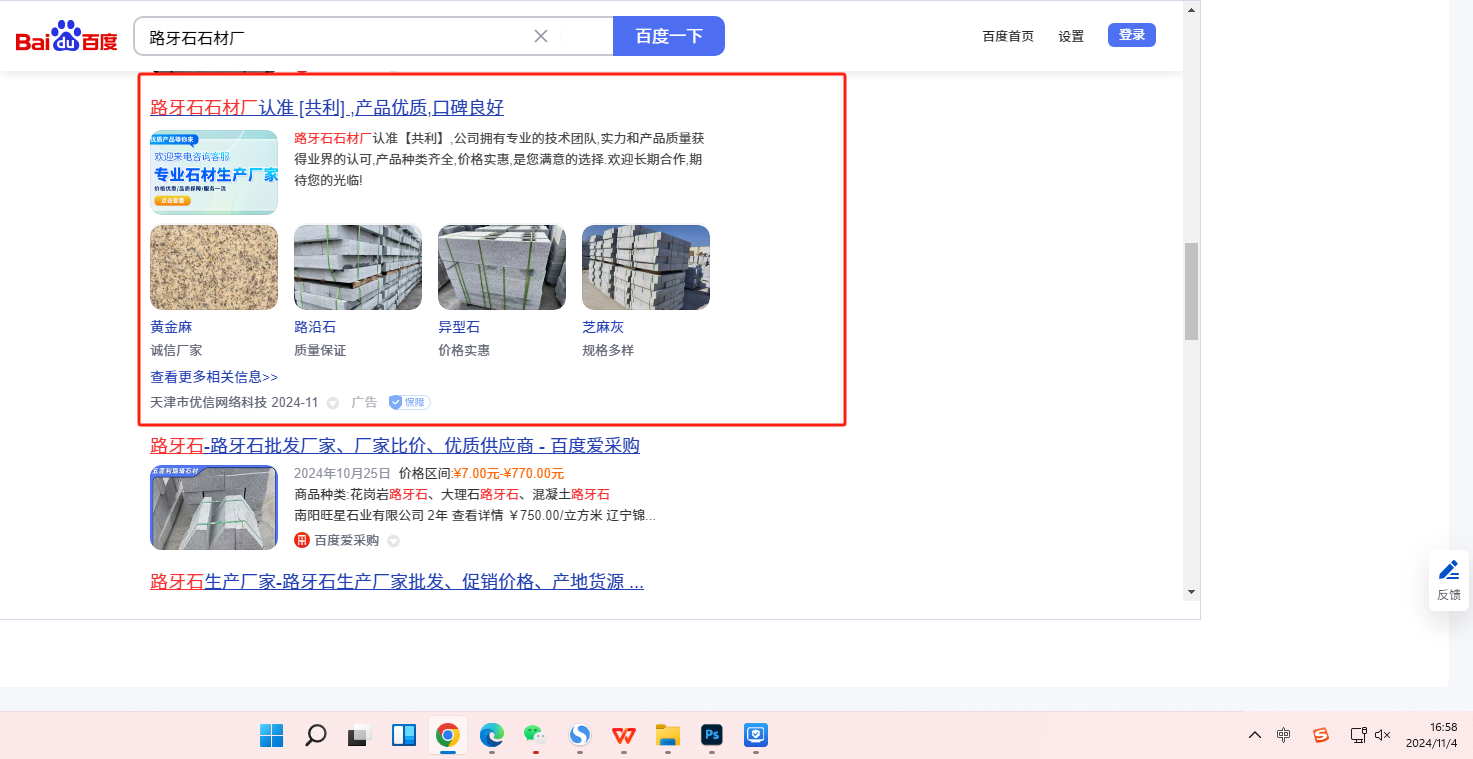Click the Baidu logo
Viewport: 1473px width, 759px height.
66,37
